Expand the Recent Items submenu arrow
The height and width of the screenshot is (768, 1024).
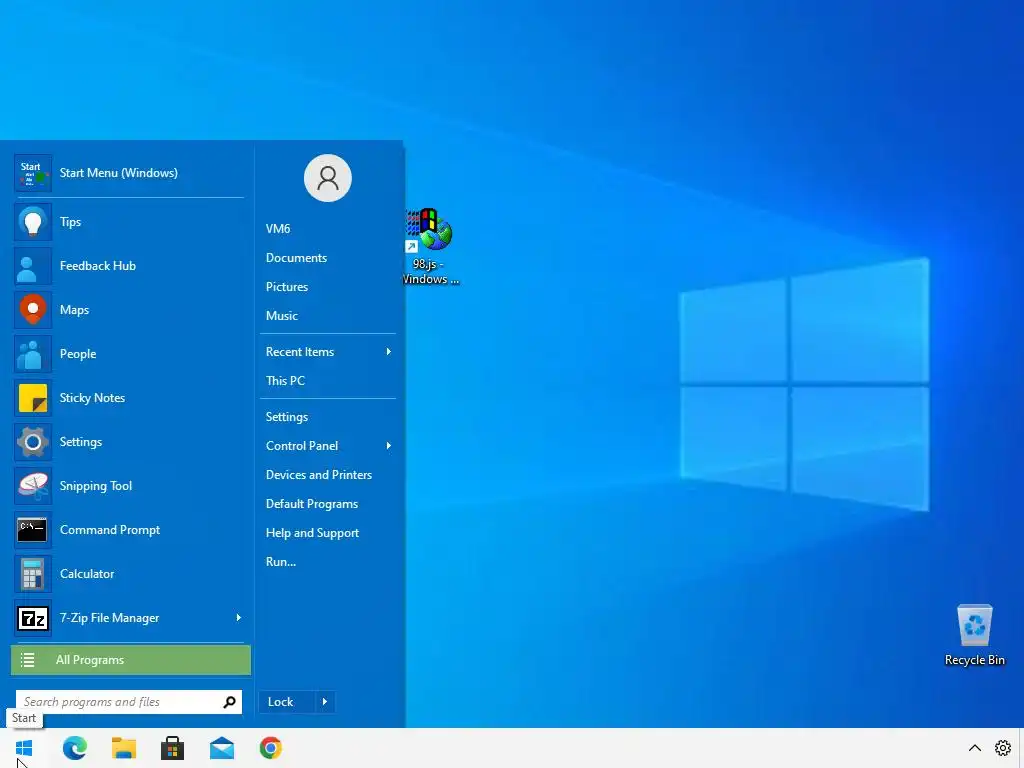pos(389,352)
